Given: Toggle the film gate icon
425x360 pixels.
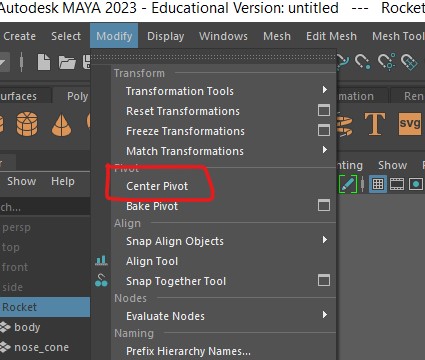Looking at the screenshot, I should click(x=397, y=184).
